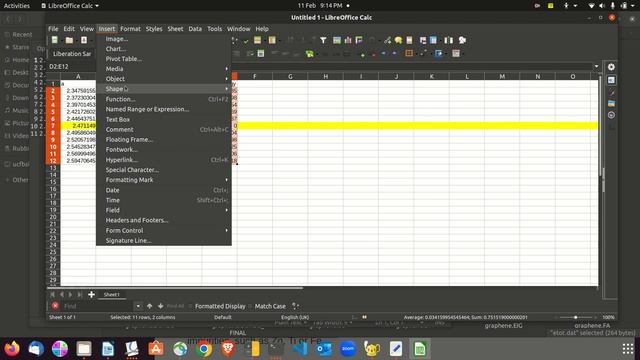Open the Find field history dropdown
Screen dimensions: 640x360
(138, 306)
